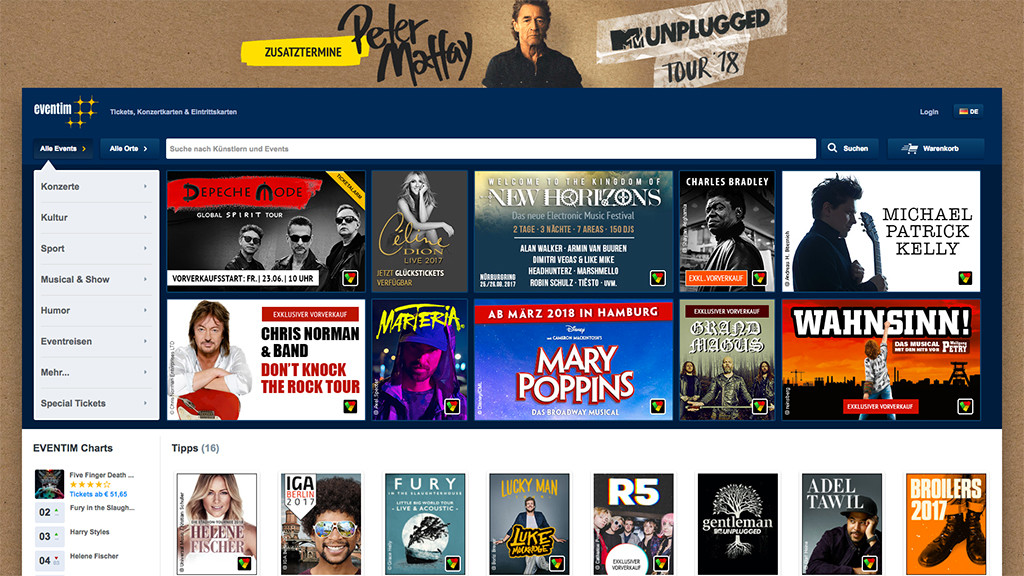Click the ticket badge on New Horizons tile

tap(658, 278)
